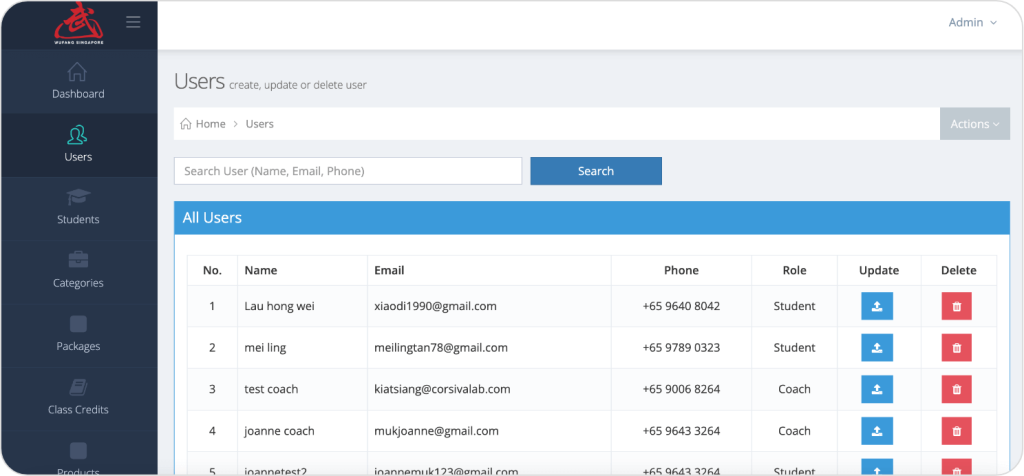This screenshot has width=1024, height=476.
Task: Click the update icon for joanne coach
Action: (877, 431)
